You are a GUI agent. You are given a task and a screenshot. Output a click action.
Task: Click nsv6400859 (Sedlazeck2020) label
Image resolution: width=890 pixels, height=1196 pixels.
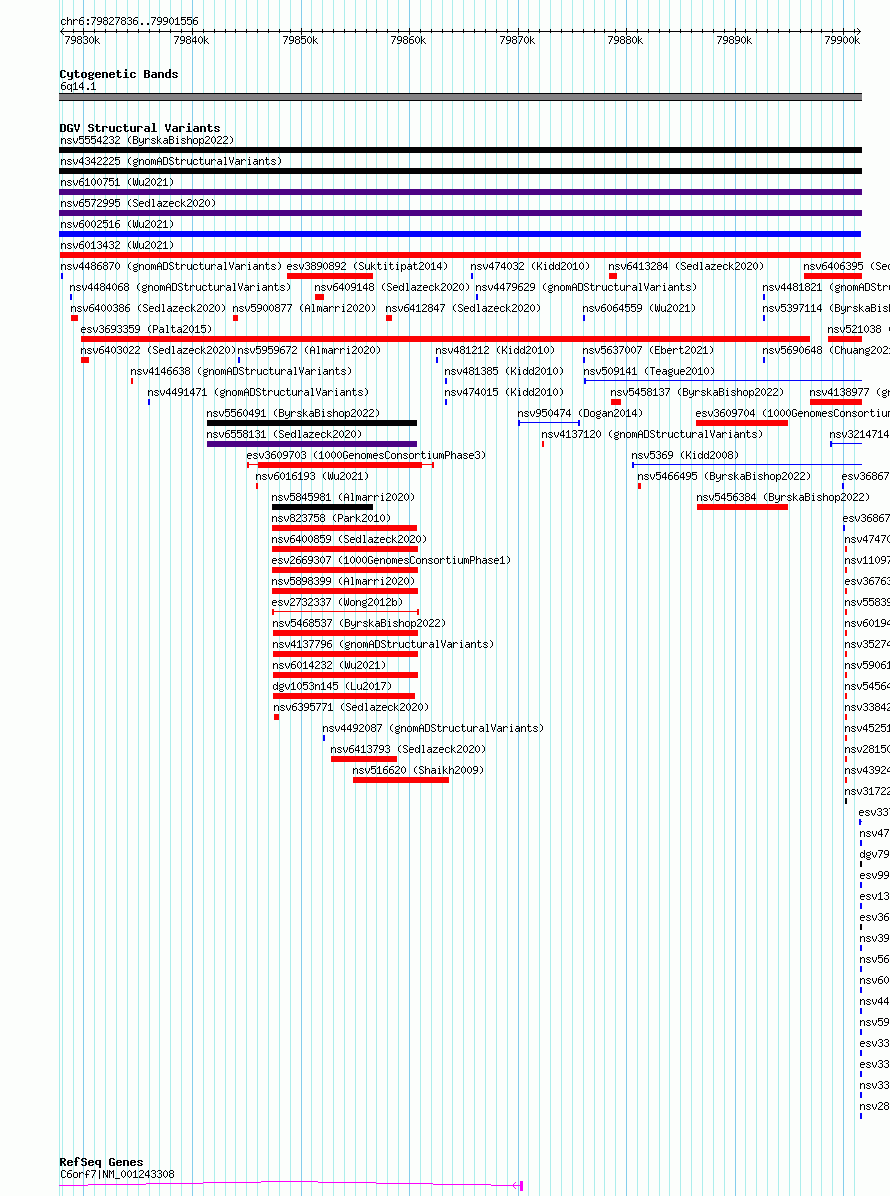(x=349, y=539)
